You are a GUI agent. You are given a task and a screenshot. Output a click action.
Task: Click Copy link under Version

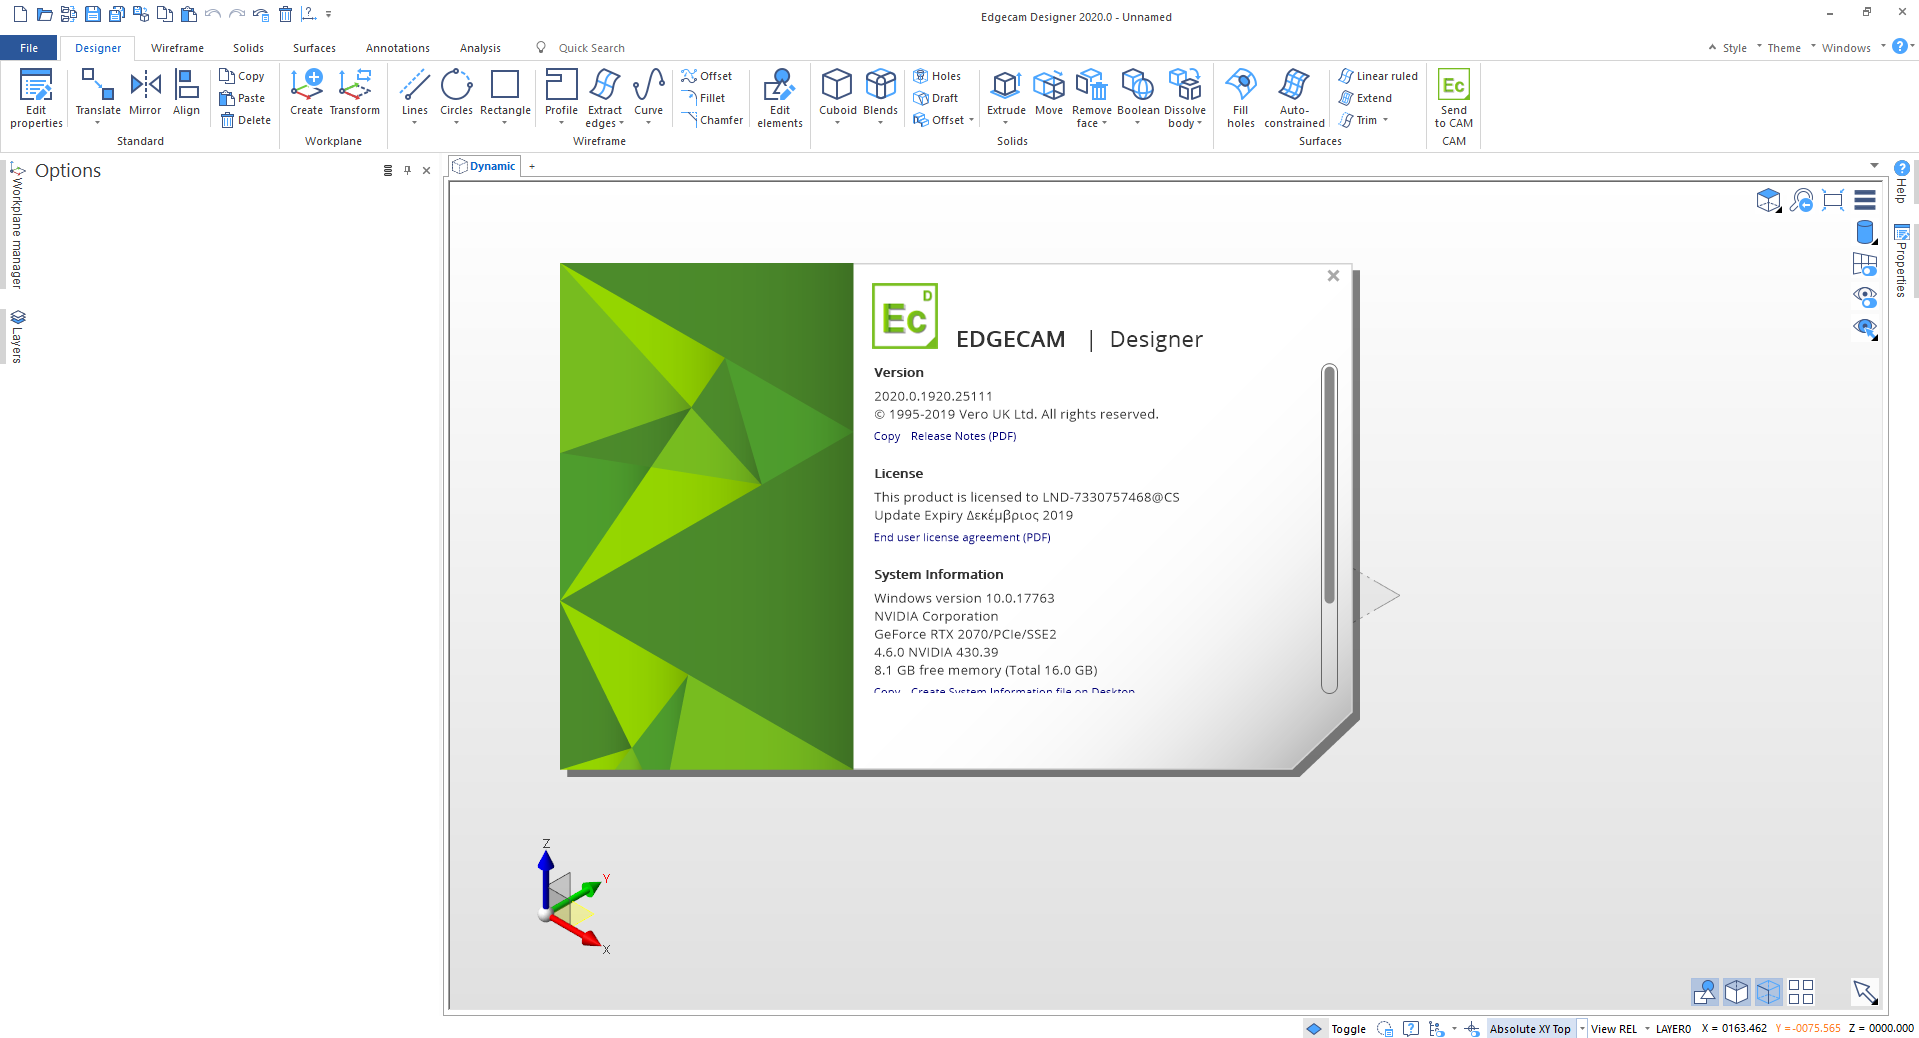click(x=887, y=436)
